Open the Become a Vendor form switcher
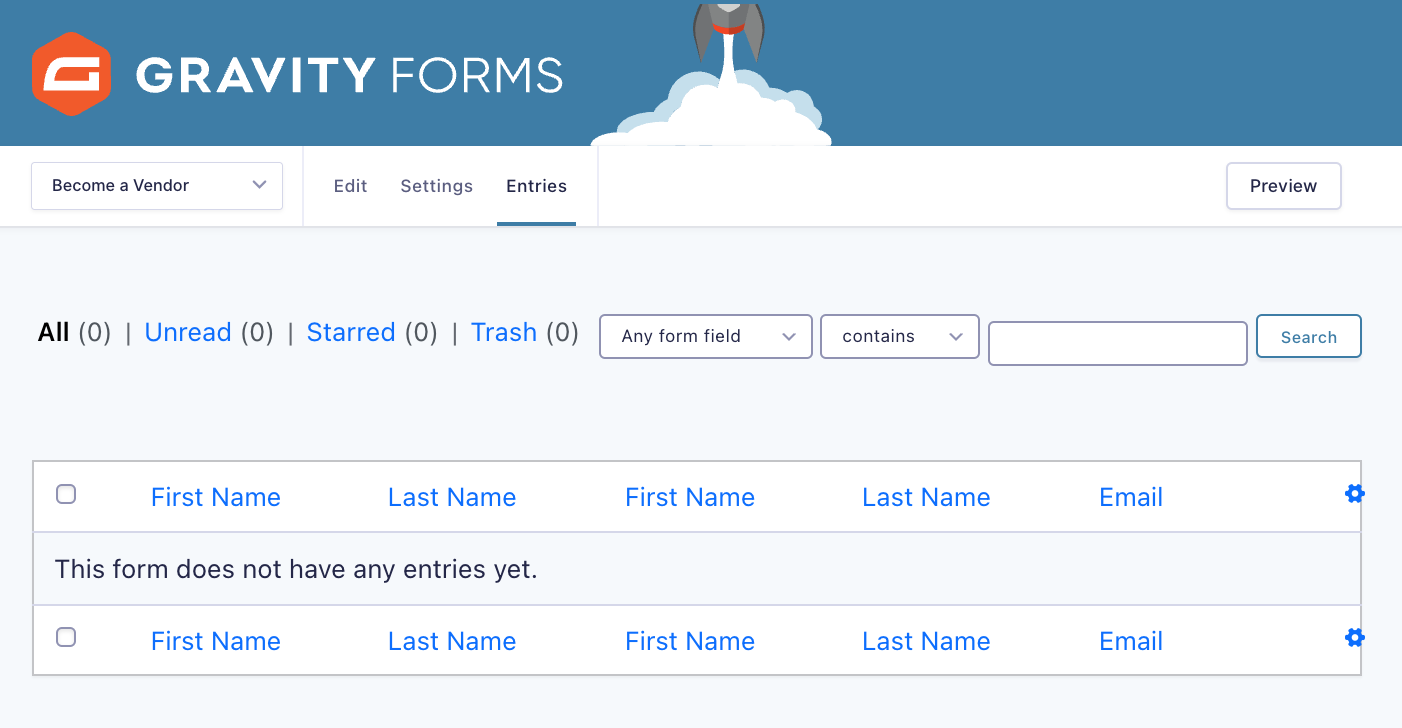The height and width of the screenshot is (728, 1402). 157,186
